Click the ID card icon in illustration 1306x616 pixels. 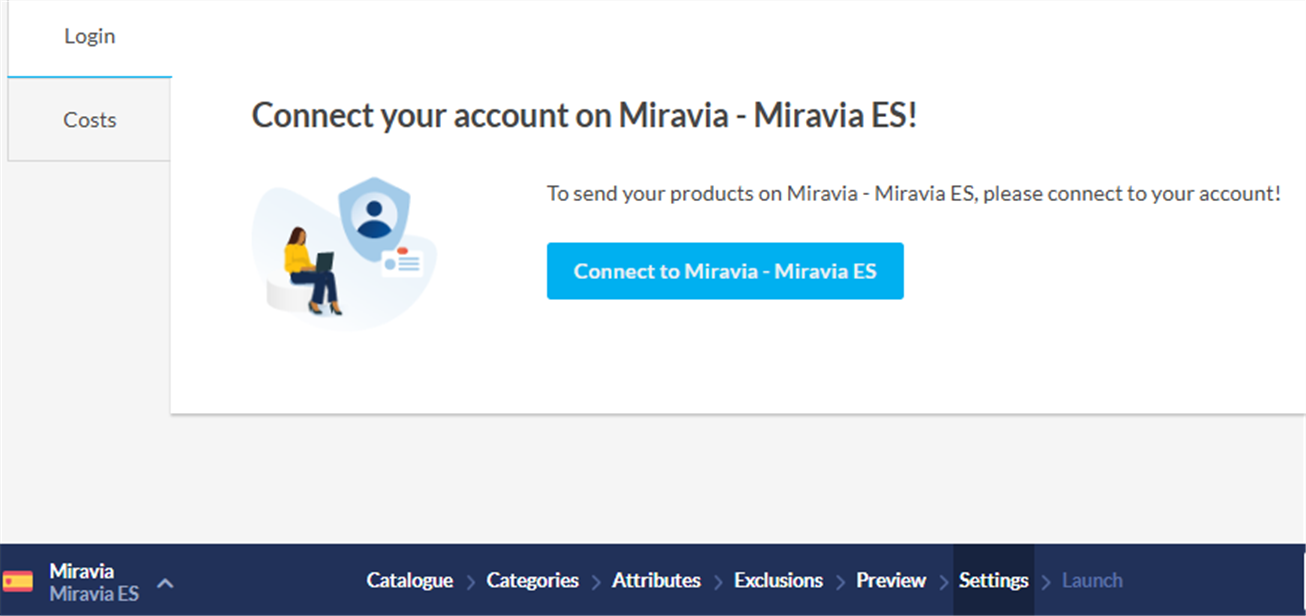coord(402,261)
